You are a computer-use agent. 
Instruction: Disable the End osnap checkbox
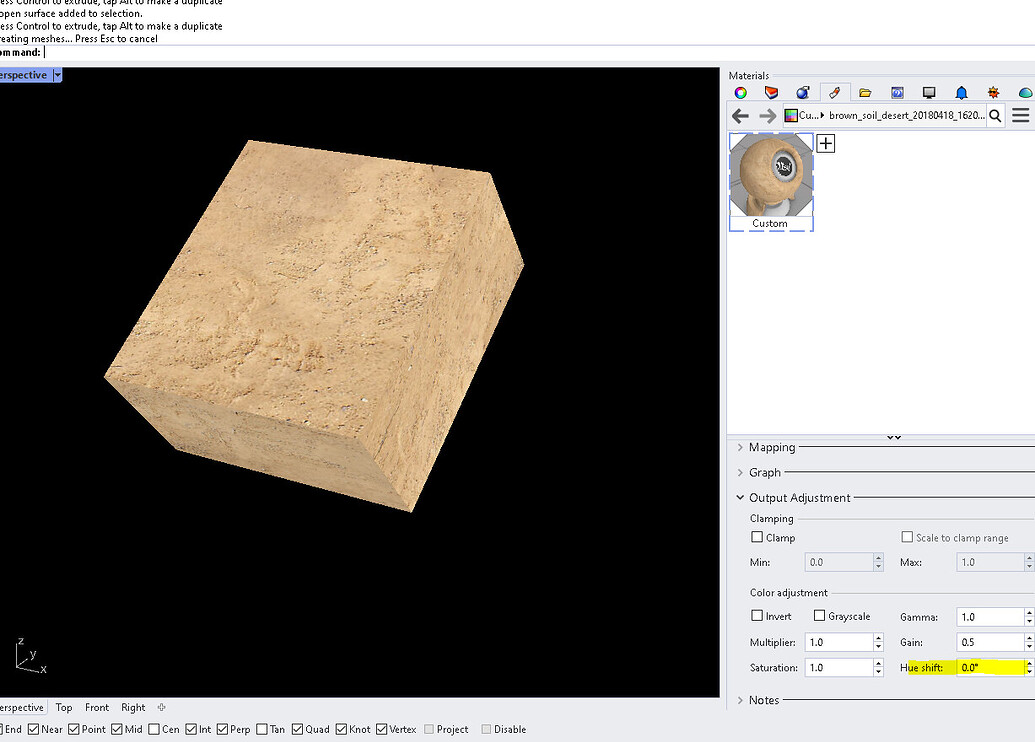click(4, 729)
